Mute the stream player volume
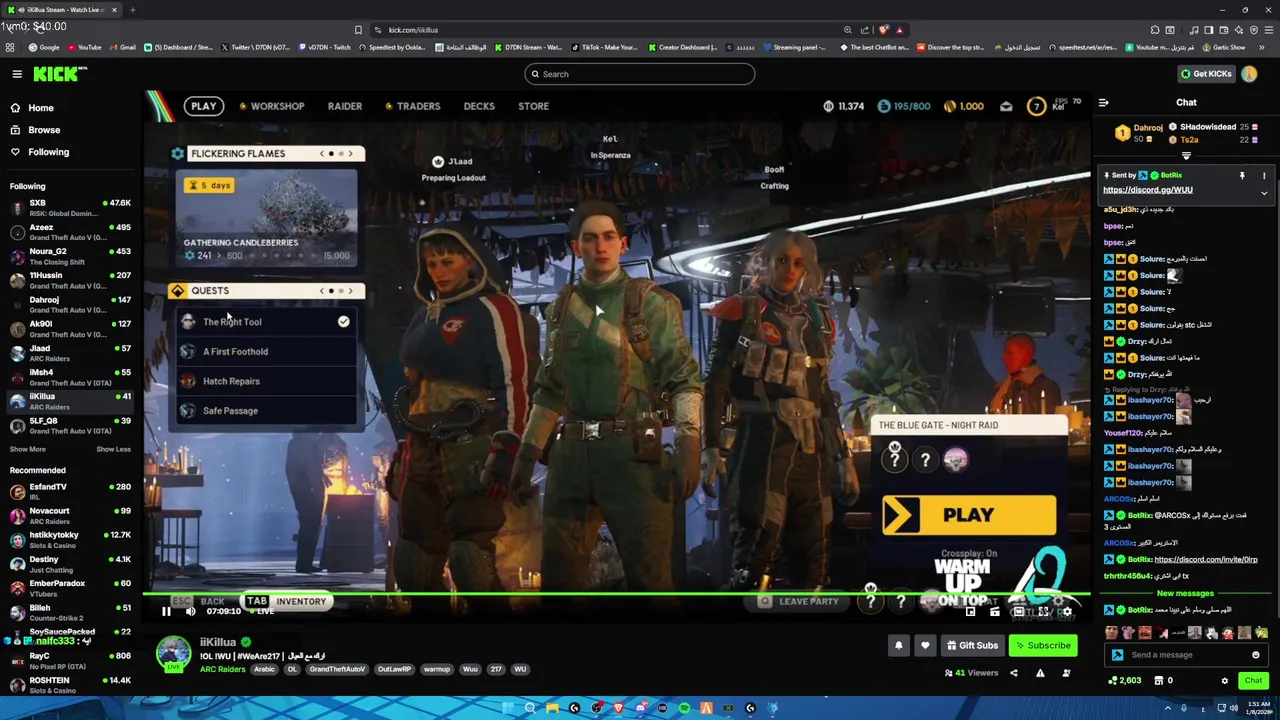Screen dimensions: 1280x720 point(191,611)
